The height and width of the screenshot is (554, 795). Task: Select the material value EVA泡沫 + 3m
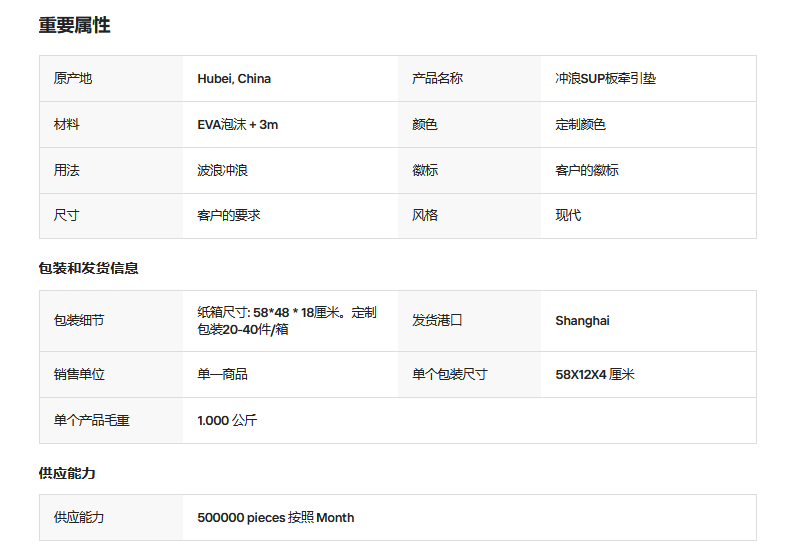237,125
